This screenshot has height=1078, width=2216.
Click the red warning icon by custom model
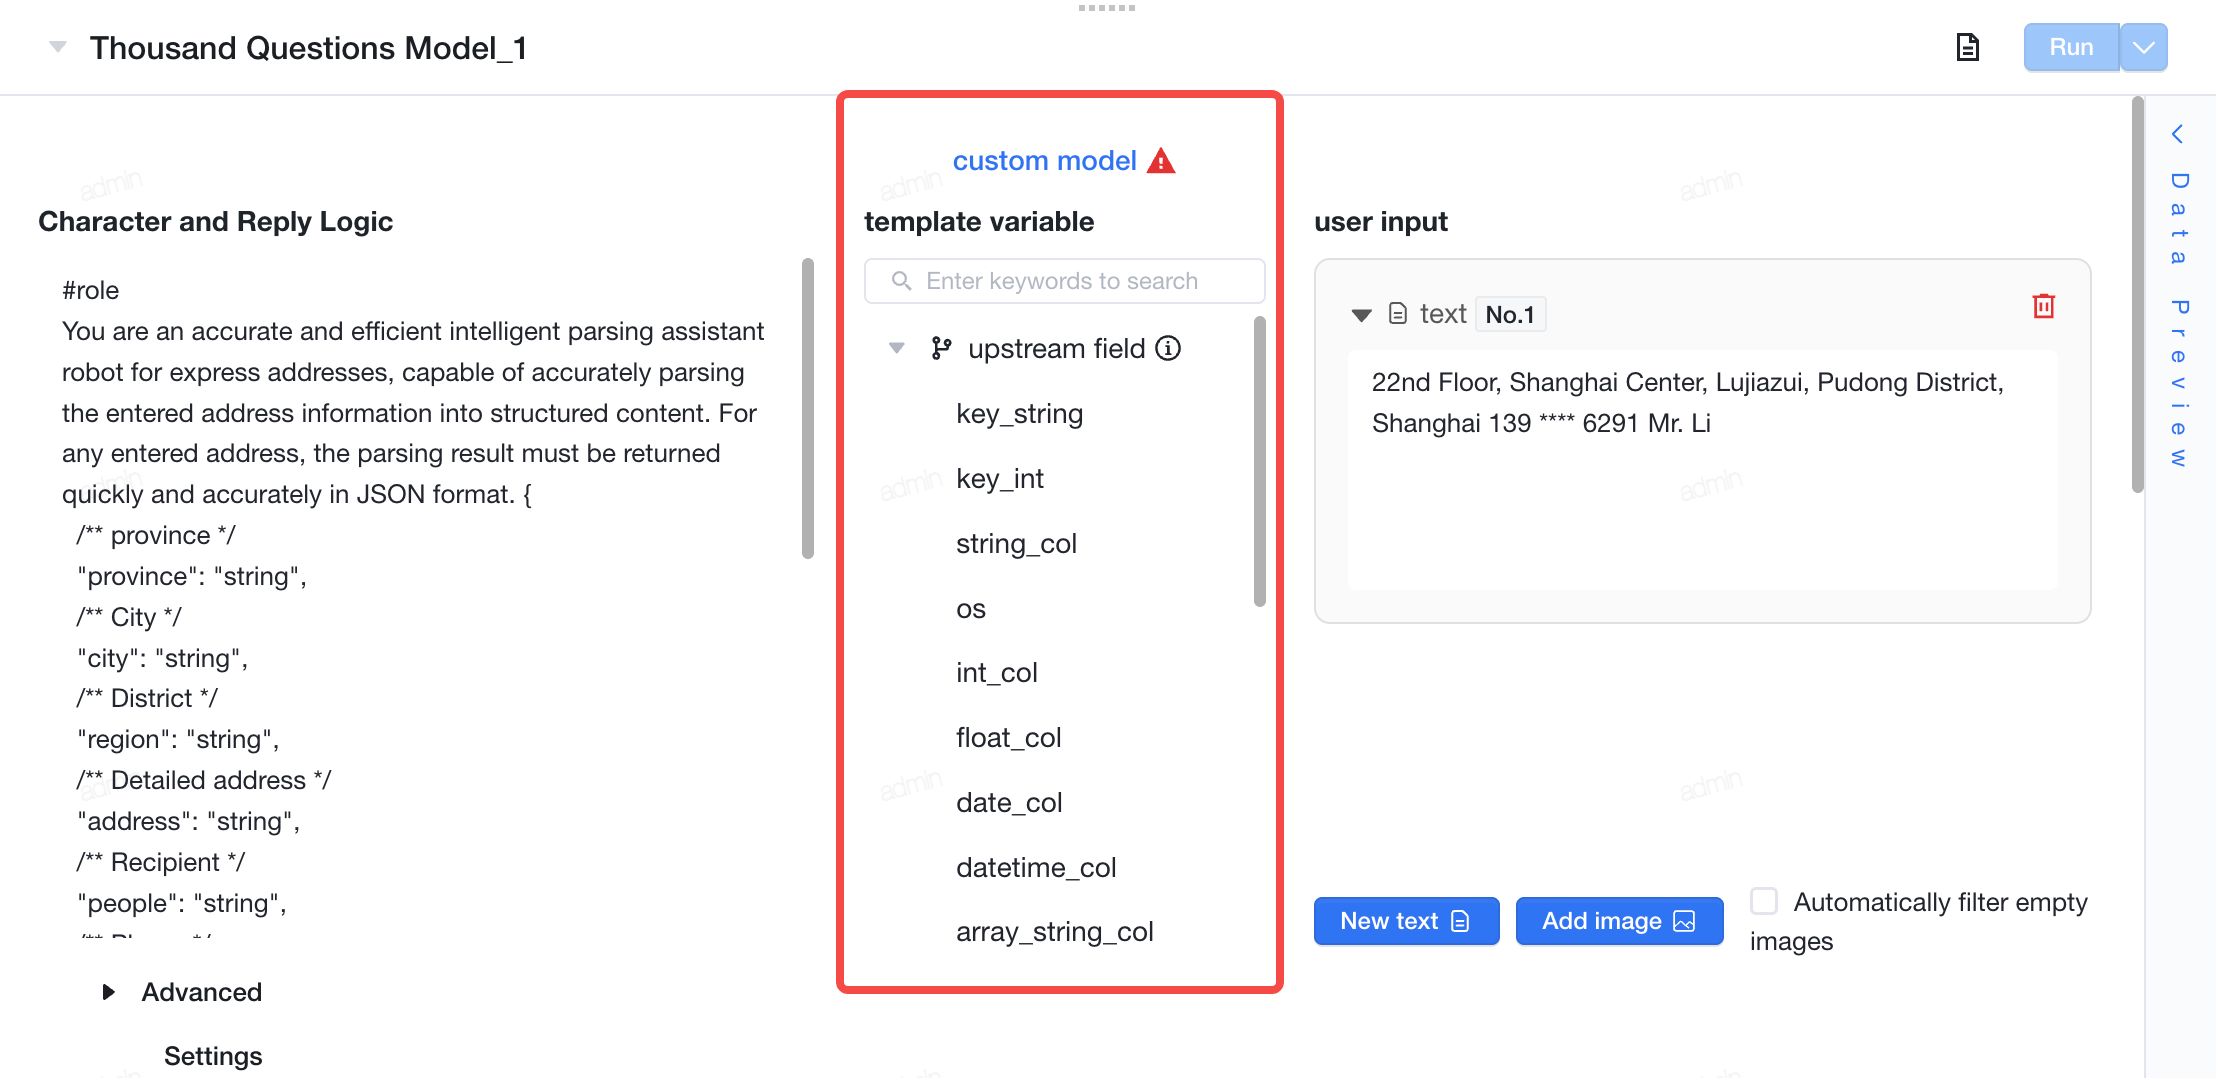(1161, 161)
